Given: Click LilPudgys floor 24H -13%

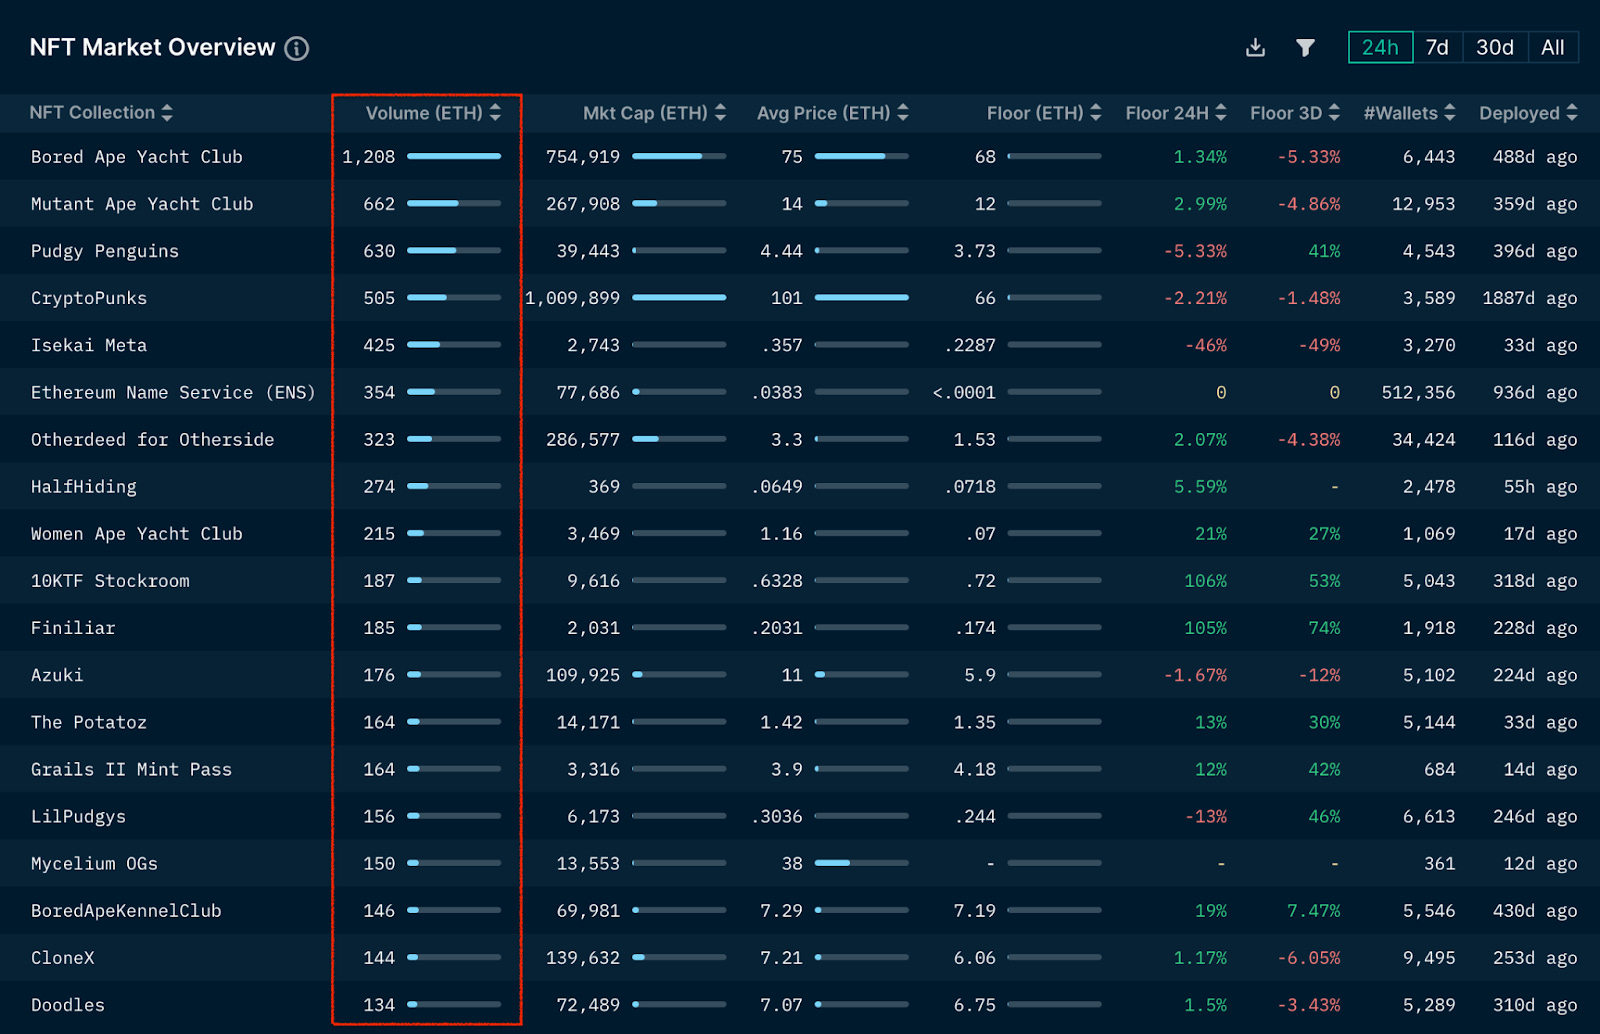Looking at the screenshot, I should coord(1206,816).
